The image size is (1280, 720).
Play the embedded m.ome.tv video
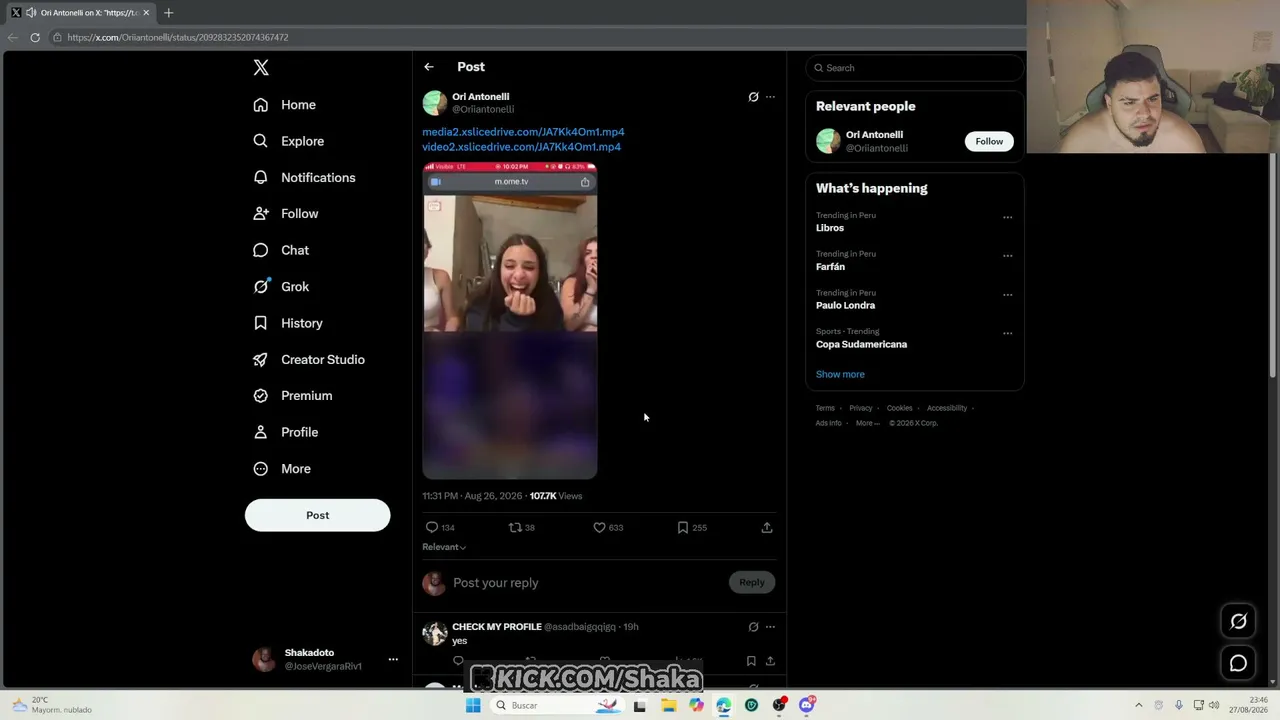510,321
